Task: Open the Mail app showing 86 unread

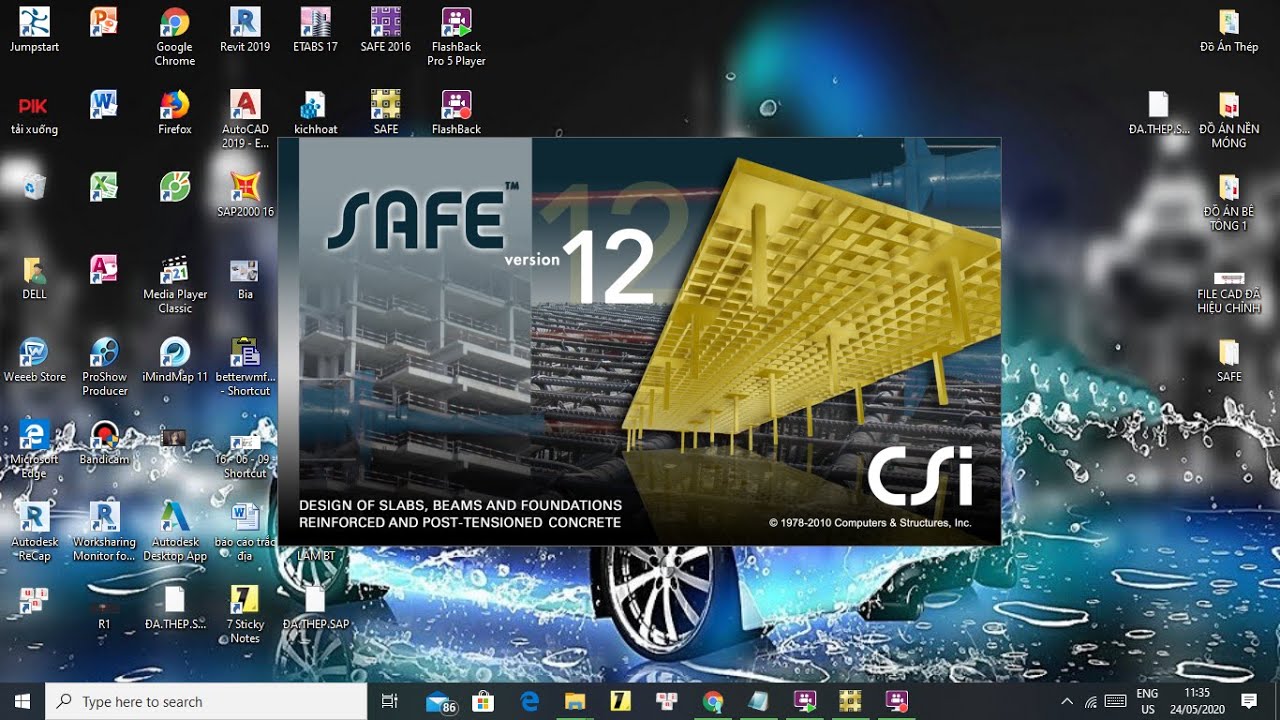Action: click(x=440, y=701)
